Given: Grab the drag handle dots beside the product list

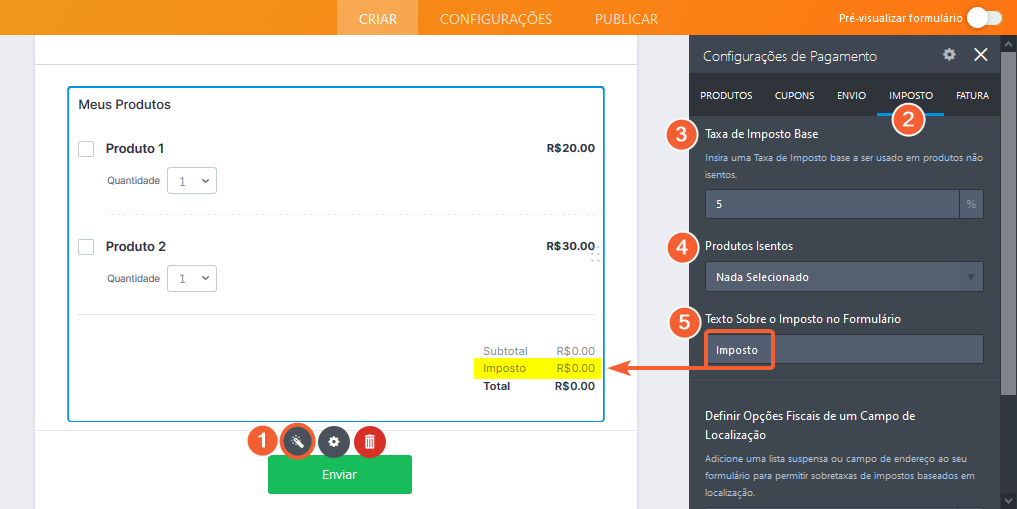Looking at the screenshot, I should click(595, 256).
